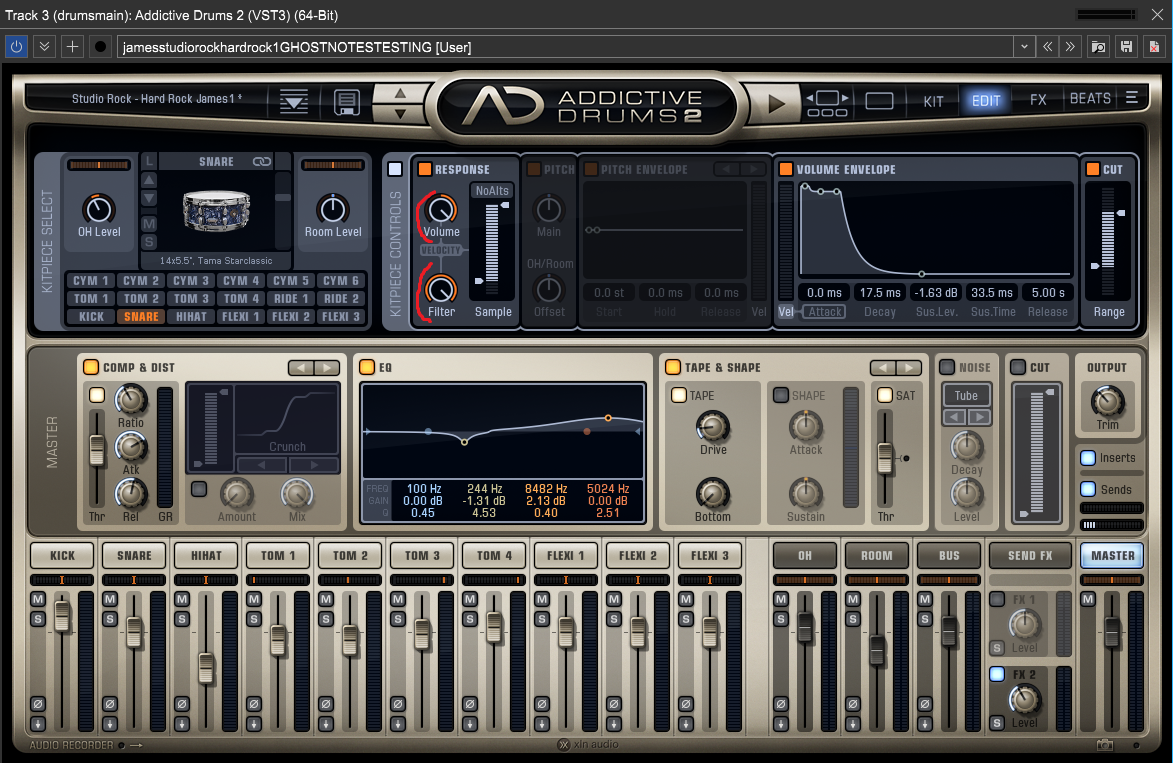This screenshot has height=763, width=1173.
Task: Solo the snare kitpiece with S button
Action: 149,242
